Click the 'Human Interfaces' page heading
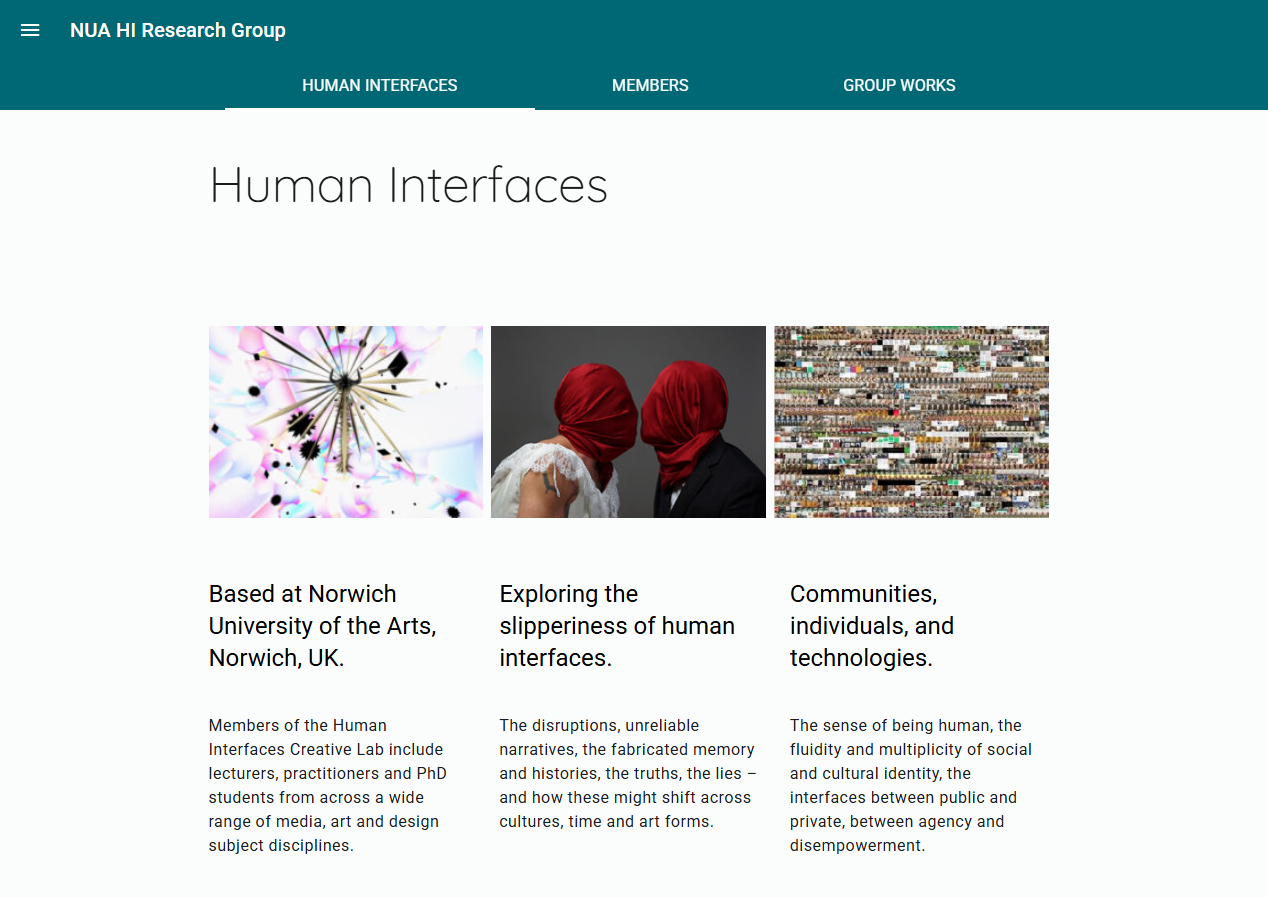The image size is (1268, 897). point(407,186)
